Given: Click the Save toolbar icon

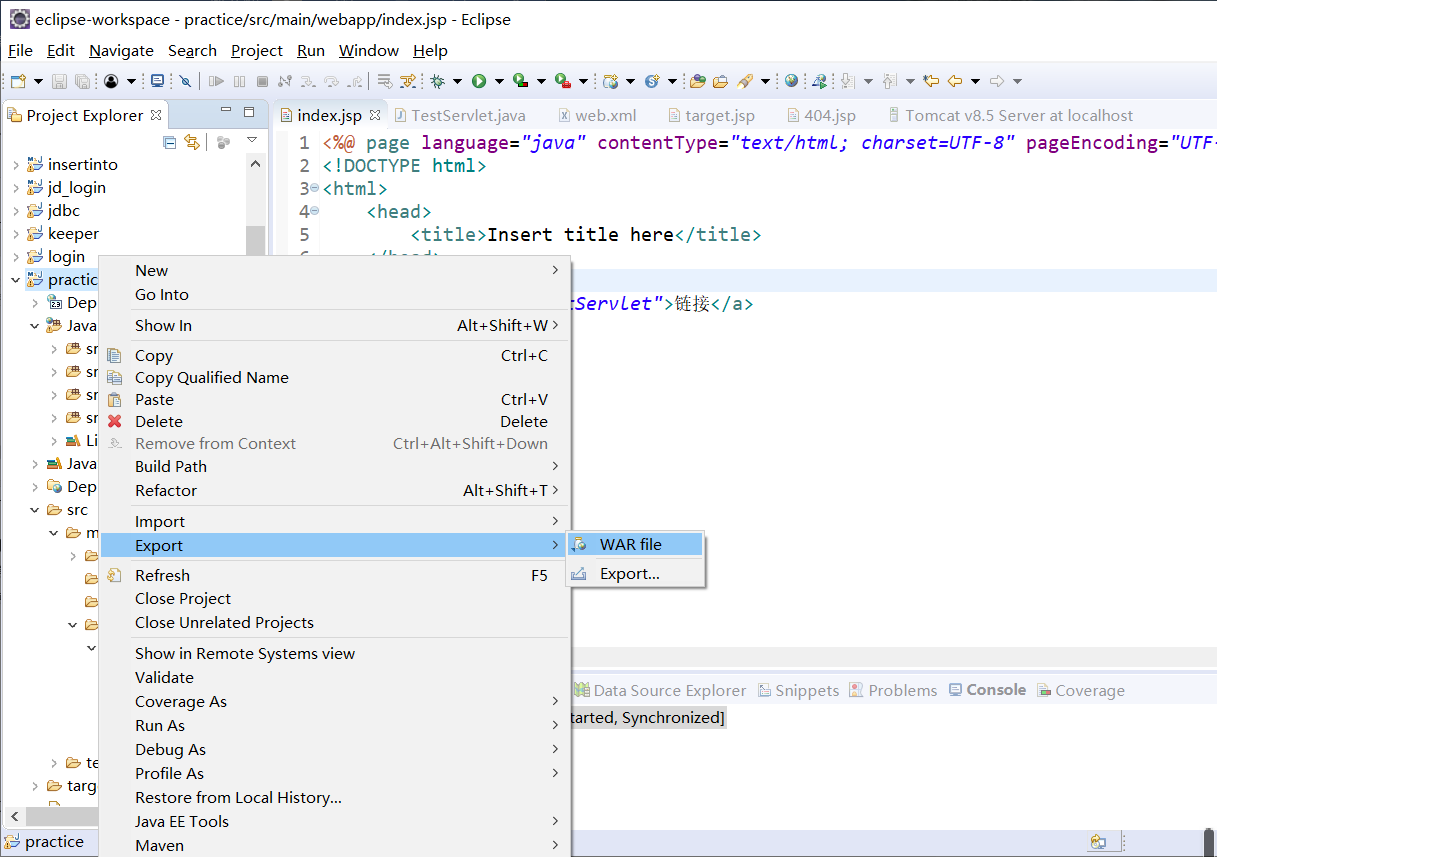Looking at the screenshot, I should [x=59, y=81].
